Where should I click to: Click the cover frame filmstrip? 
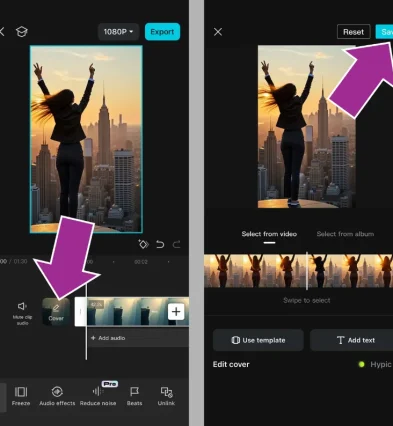pos(299,271)
